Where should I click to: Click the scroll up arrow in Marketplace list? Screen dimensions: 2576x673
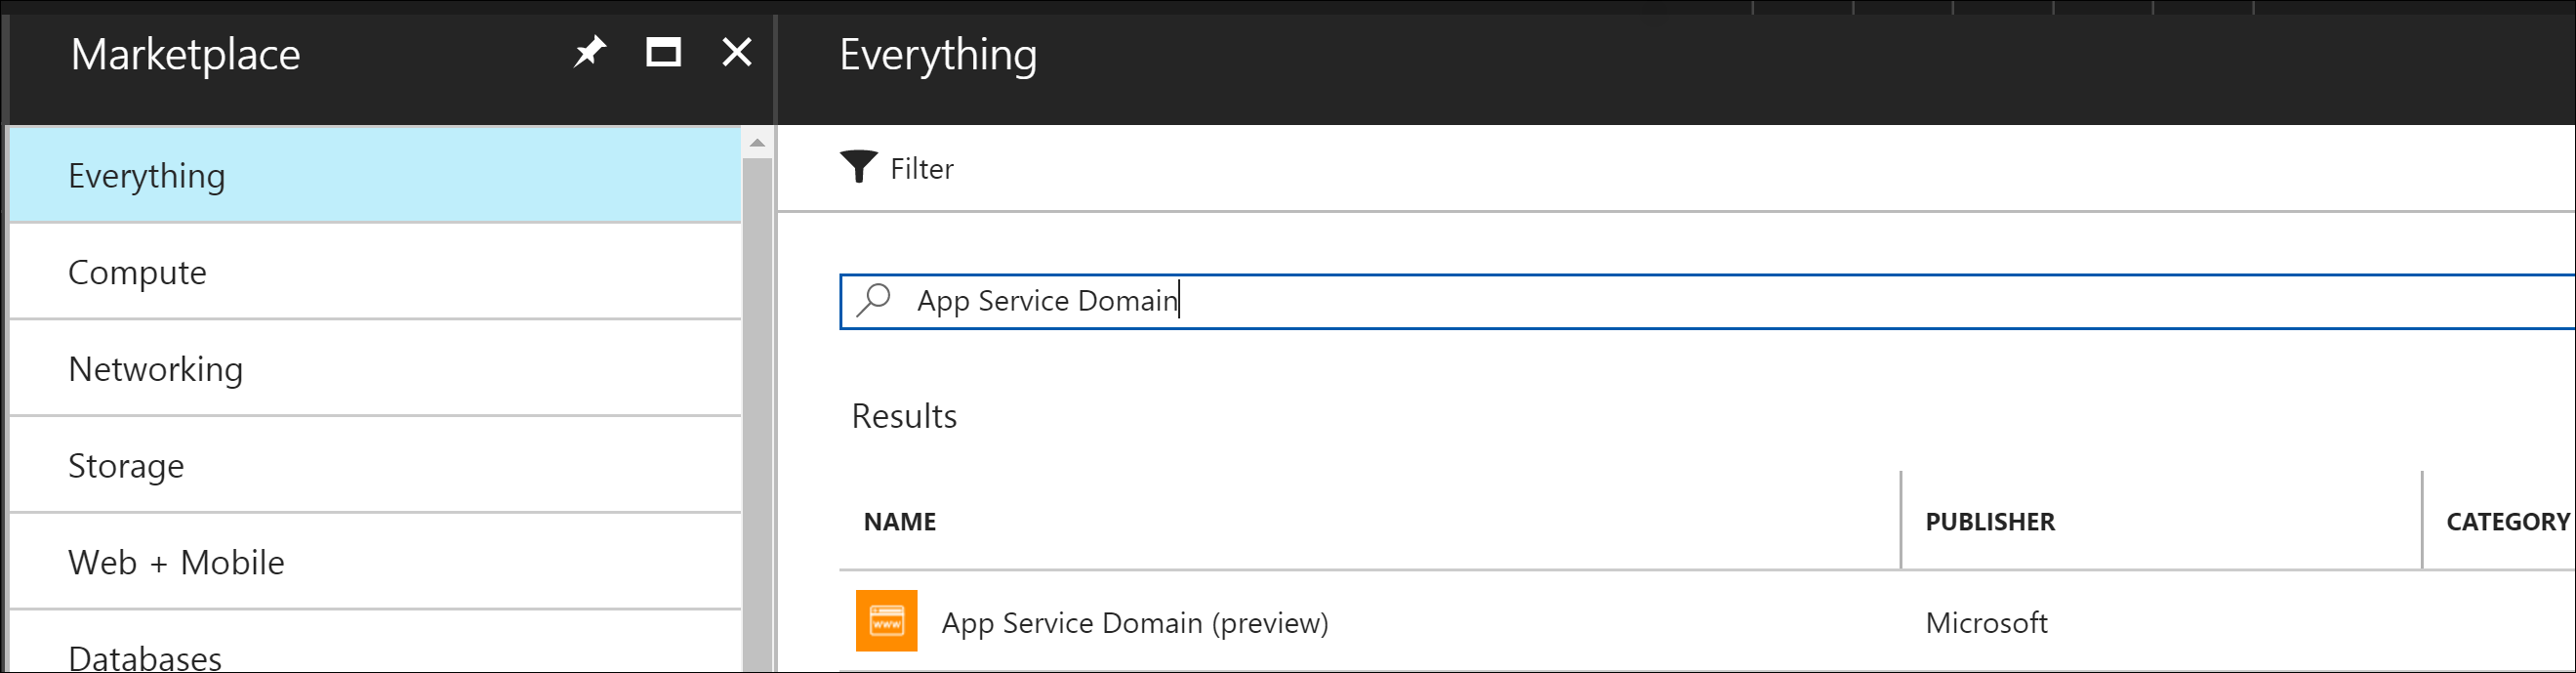pyautogui.click(x=757, y=143)
